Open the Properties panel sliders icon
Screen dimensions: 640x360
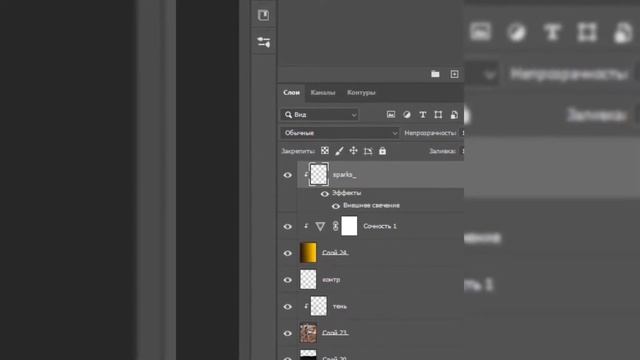264,42
